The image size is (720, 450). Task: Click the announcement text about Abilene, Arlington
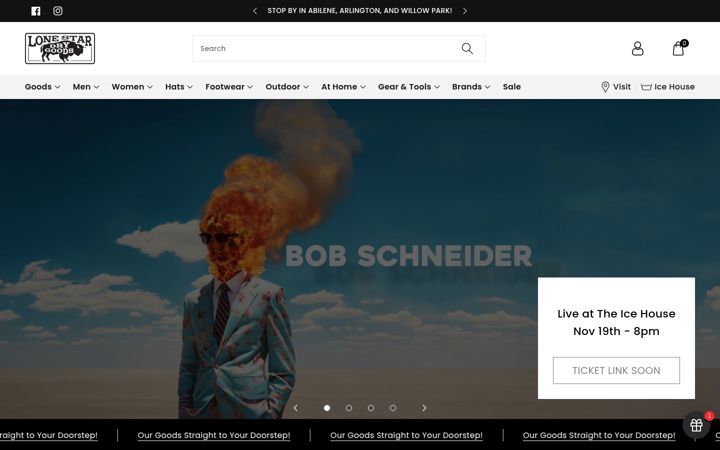coord(360,11)
